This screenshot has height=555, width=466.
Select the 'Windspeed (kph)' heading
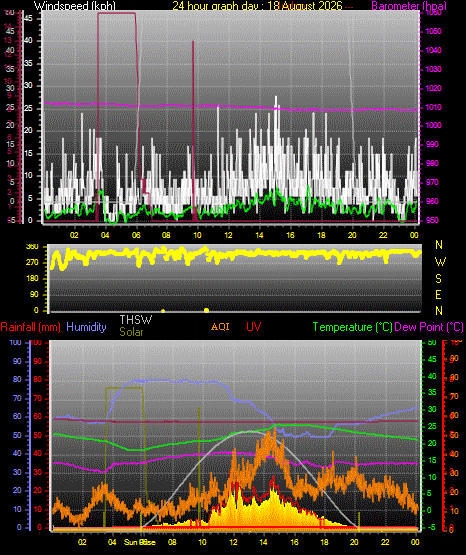pyautogui.click(x=75, y=6)
